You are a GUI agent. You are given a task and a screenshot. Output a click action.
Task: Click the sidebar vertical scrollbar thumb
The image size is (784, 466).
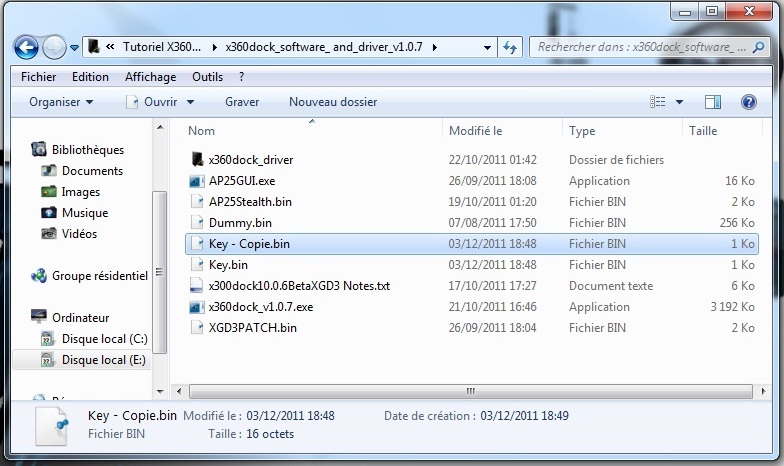coord(160,272)
